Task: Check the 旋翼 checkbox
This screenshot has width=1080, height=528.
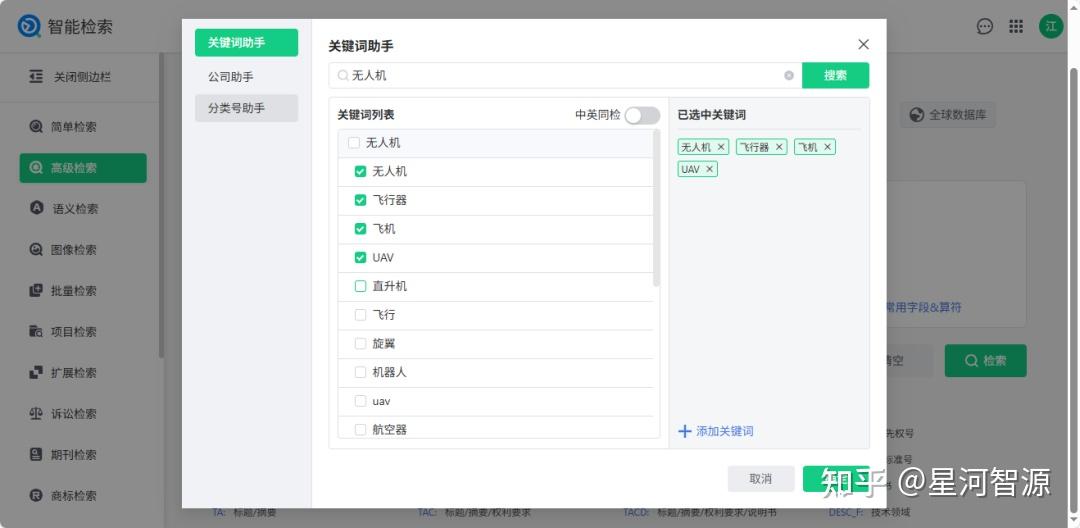Action: tap(360, 344)
